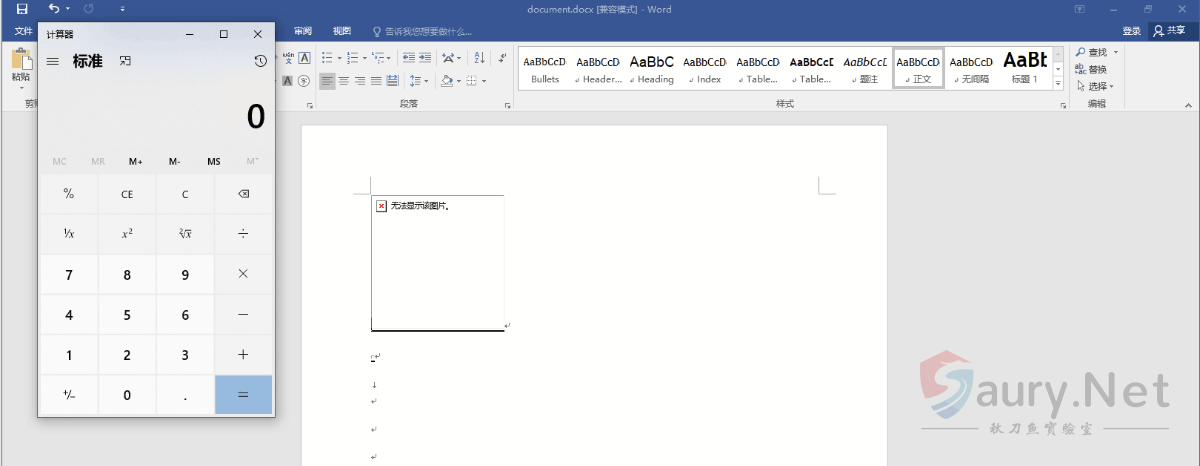Open the 查找 (Find) dropdown arrow
The width and height of the screenshot is (1200, 466).
click(1115, 52)
